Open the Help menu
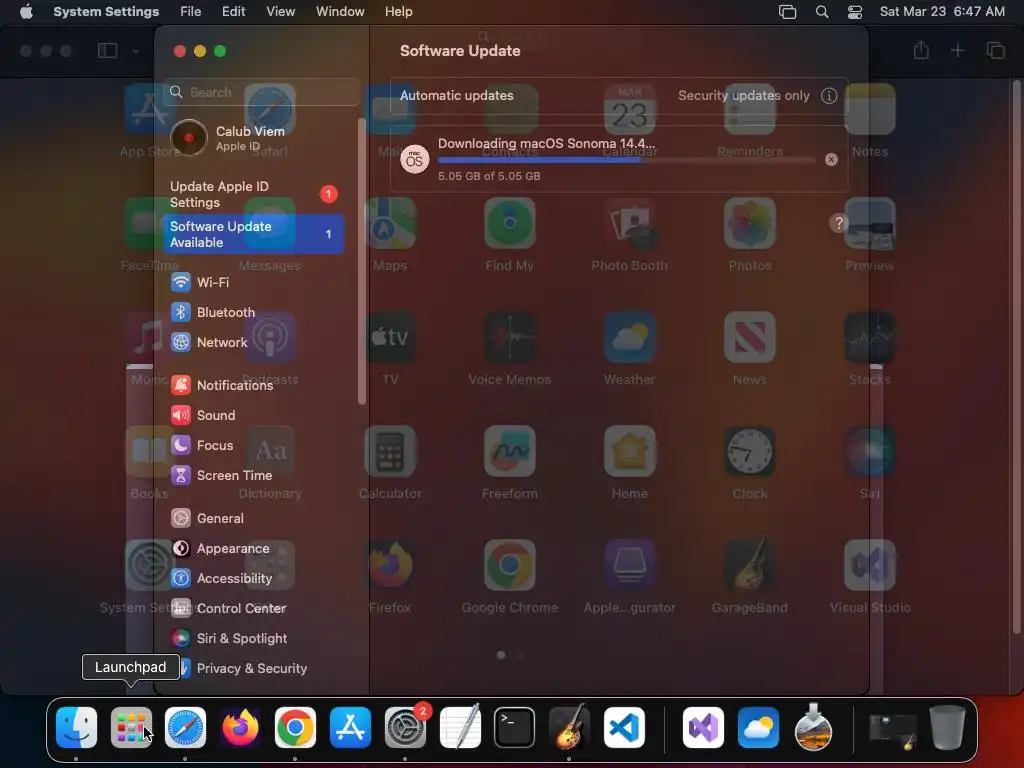This screenshot has height=768, width=1024. tap(398, 12)
